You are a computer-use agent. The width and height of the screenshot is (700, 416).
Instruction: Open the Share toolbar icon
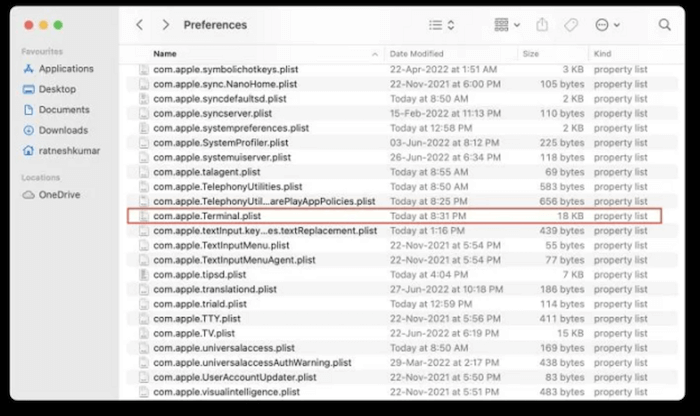[x=543, y=24]
